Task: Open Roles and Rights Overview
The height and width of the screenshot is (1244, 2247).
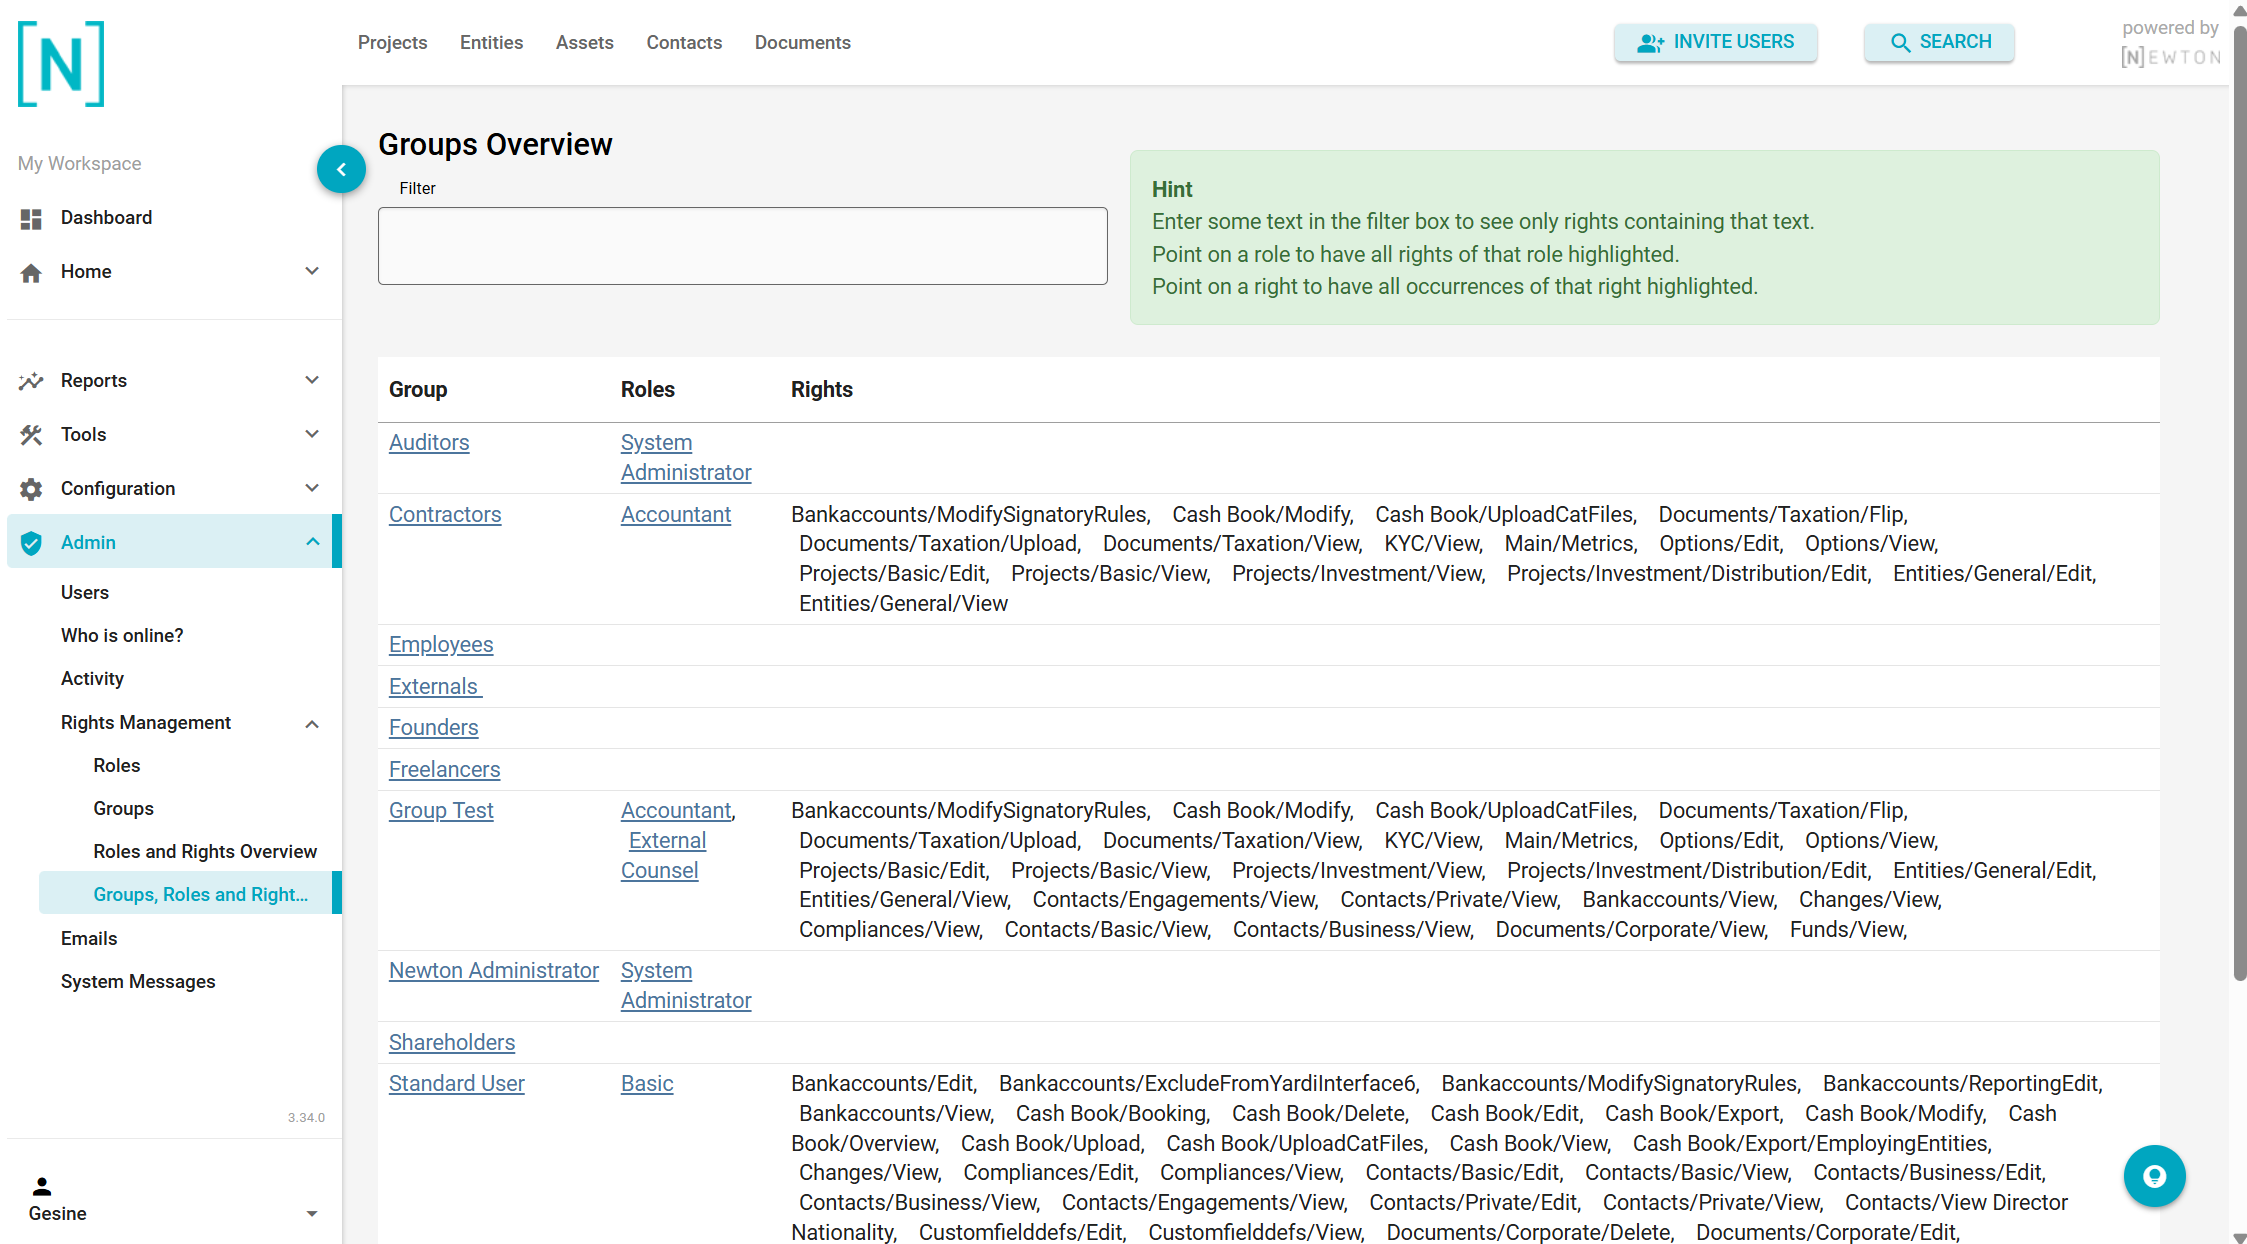Action: point(205,851)
